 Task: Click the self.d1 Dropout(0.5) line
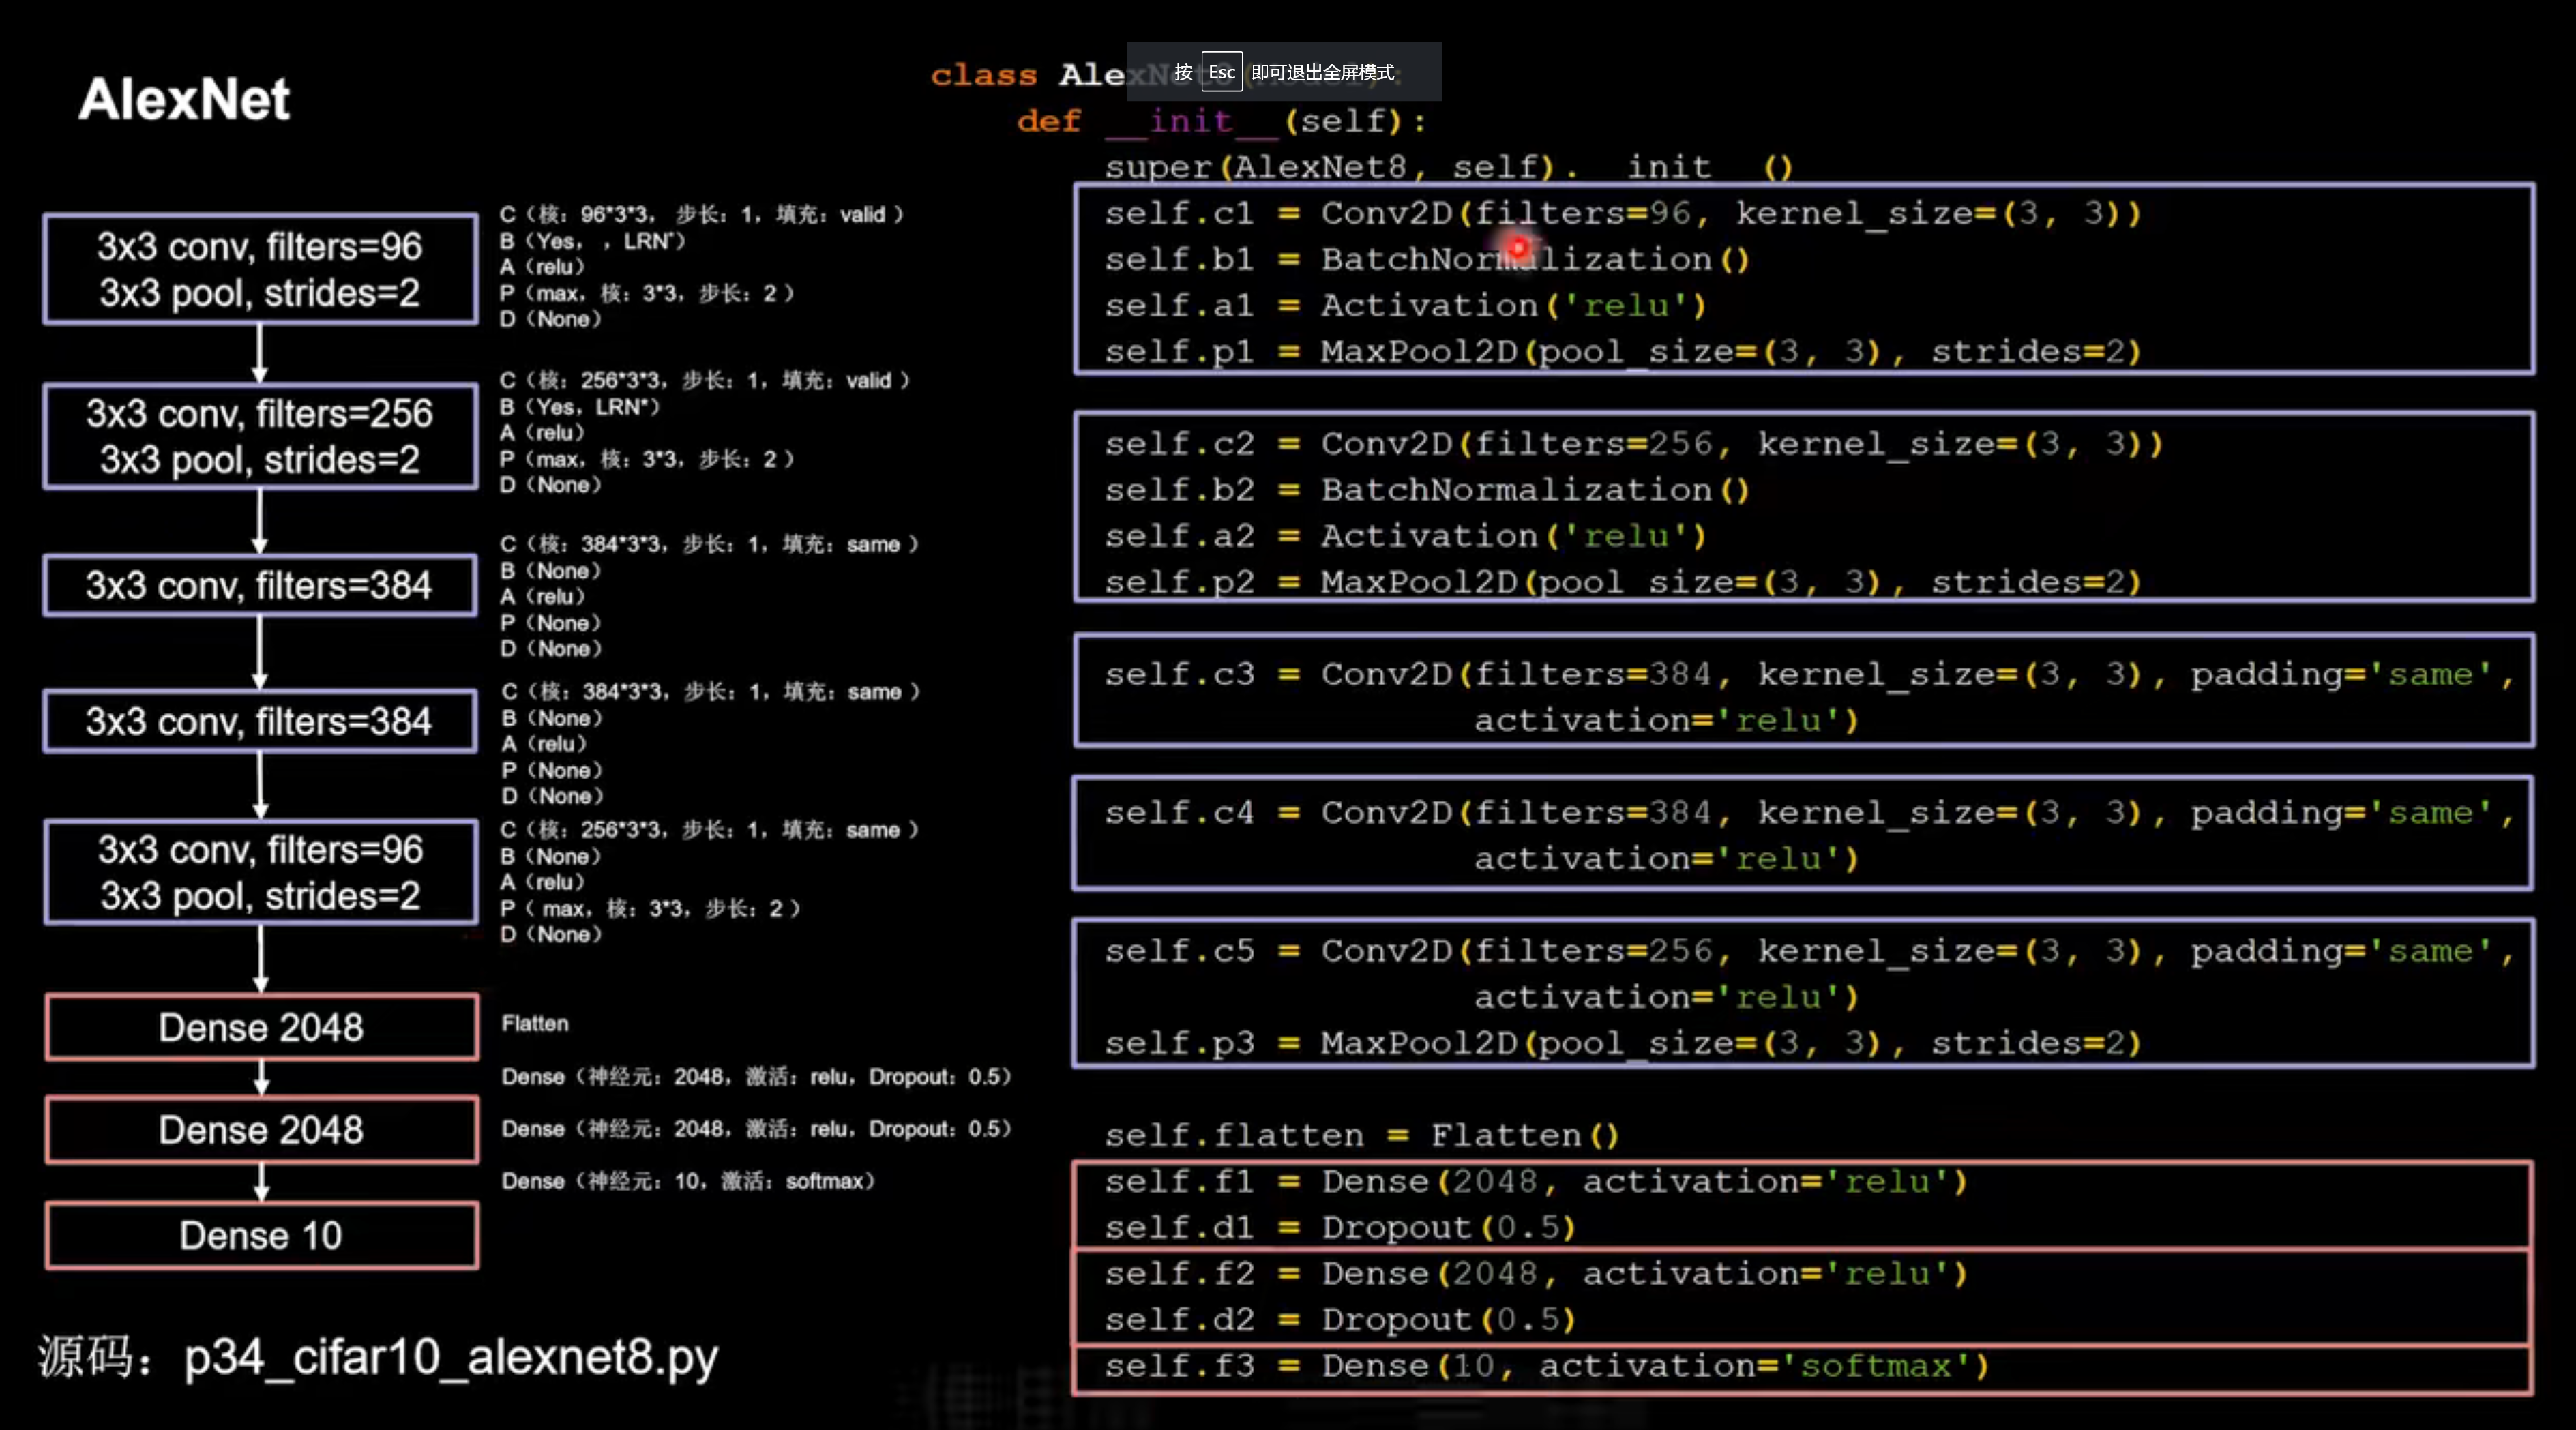click(1340, 1227)
